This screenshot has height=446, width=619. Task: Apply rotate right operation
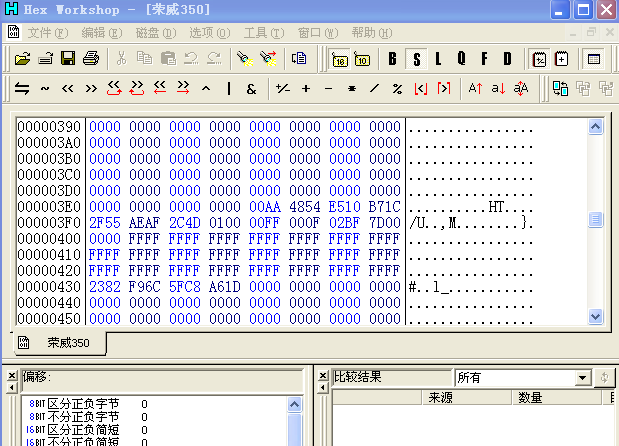[137, 88]
